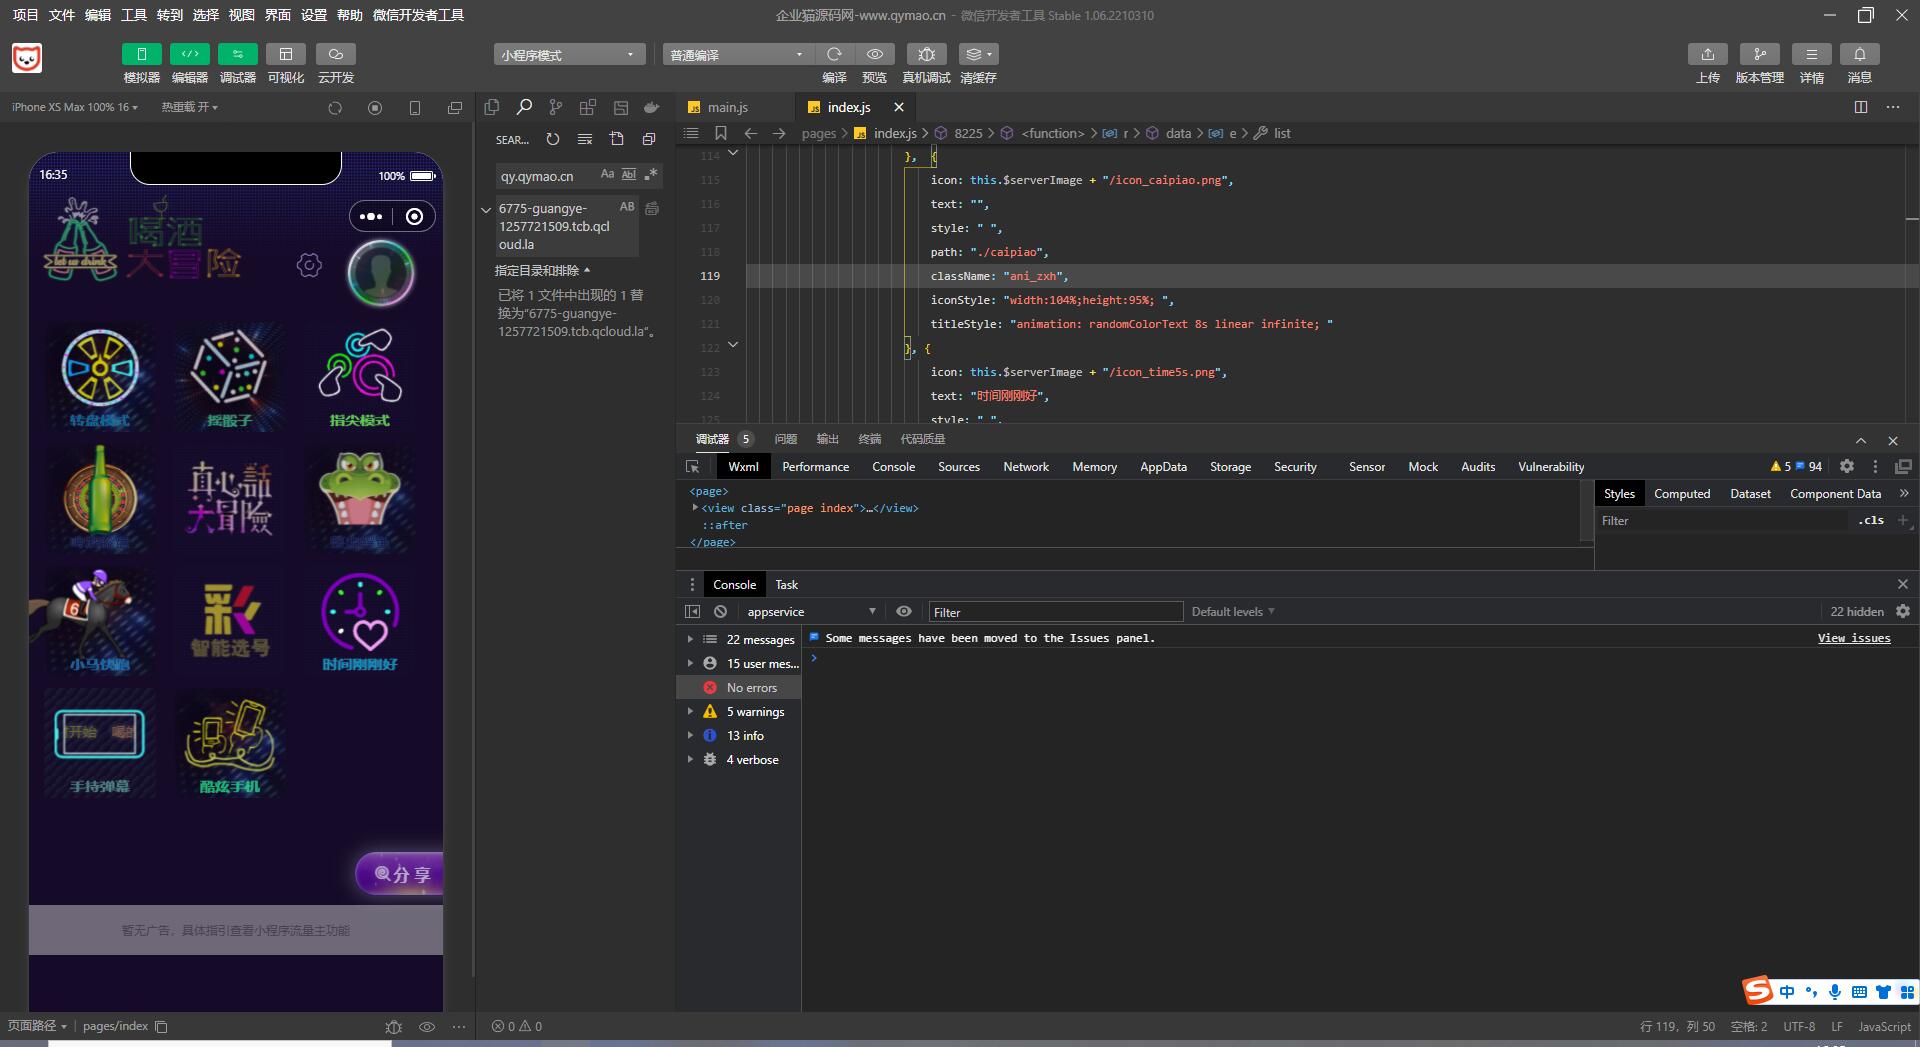The image size is (1920, 1047).
Task: Switch to the Network devtools tab
Action: click(1025, 467)
